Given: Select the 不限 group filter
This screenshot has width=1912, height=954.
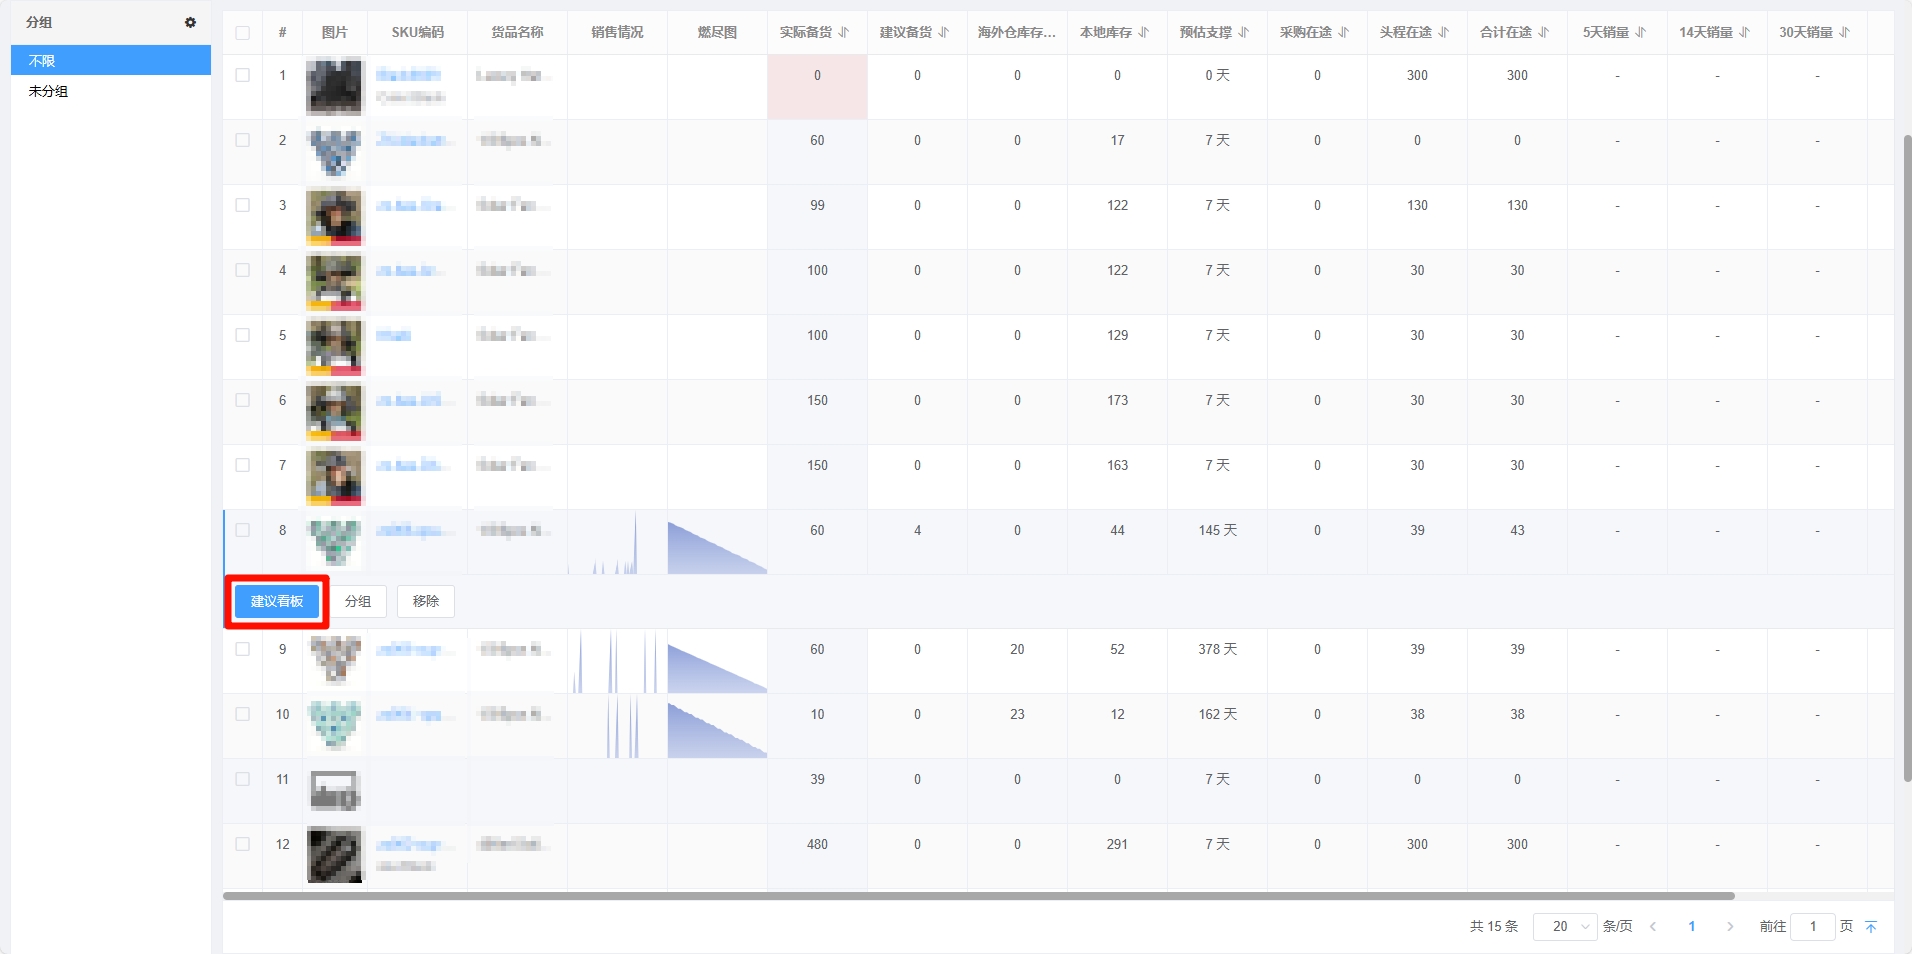Looking at the screenshot, I should (111, 61).
